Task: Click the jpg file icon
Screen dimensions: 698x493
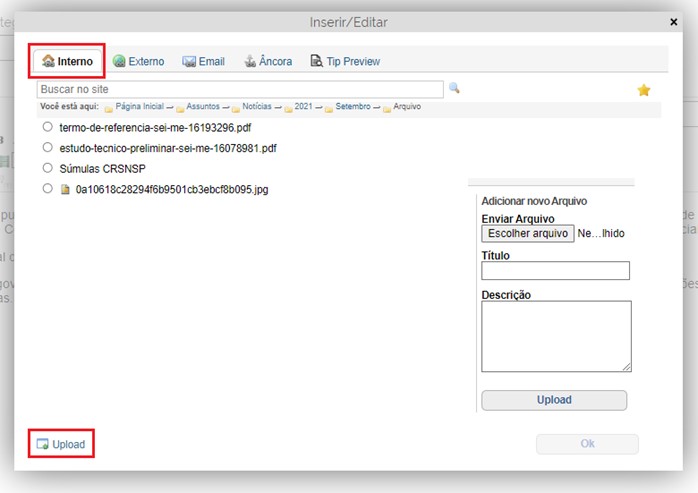Action: (x=65, y=190)
